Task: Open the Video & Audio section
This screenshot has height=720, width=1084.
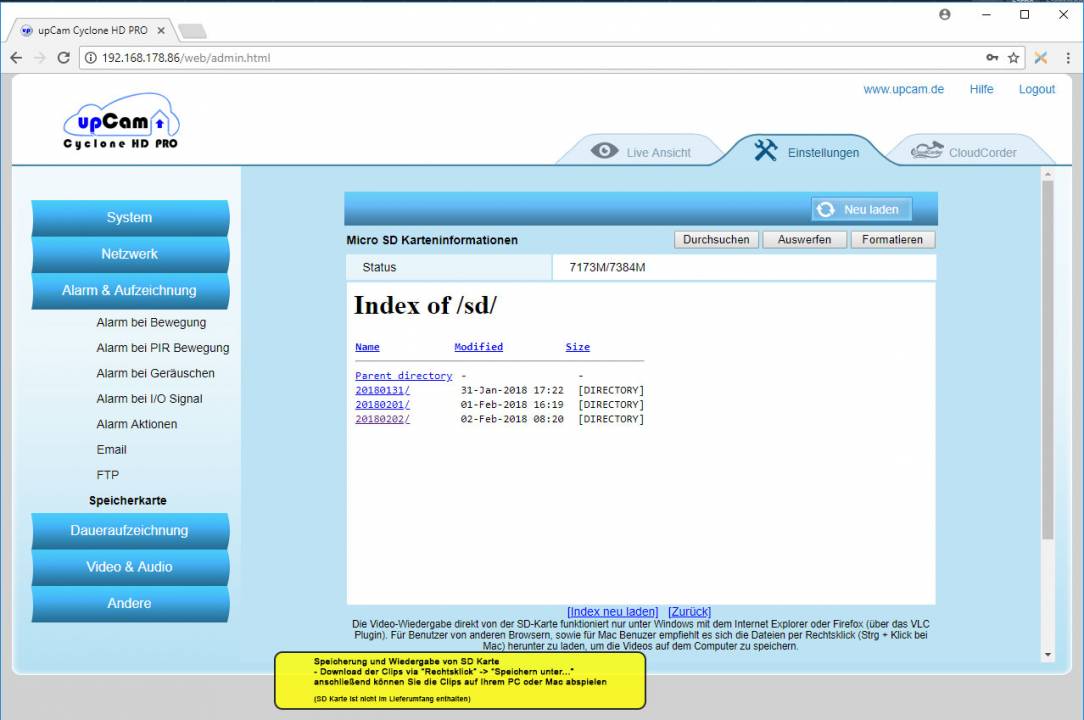Action: (x=130, y=568)
